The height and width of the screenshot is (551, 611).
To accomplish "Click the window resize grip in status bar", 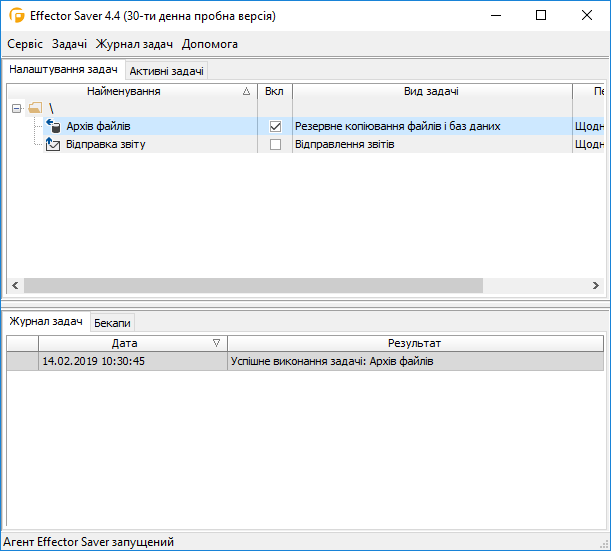I will [605, 543].
